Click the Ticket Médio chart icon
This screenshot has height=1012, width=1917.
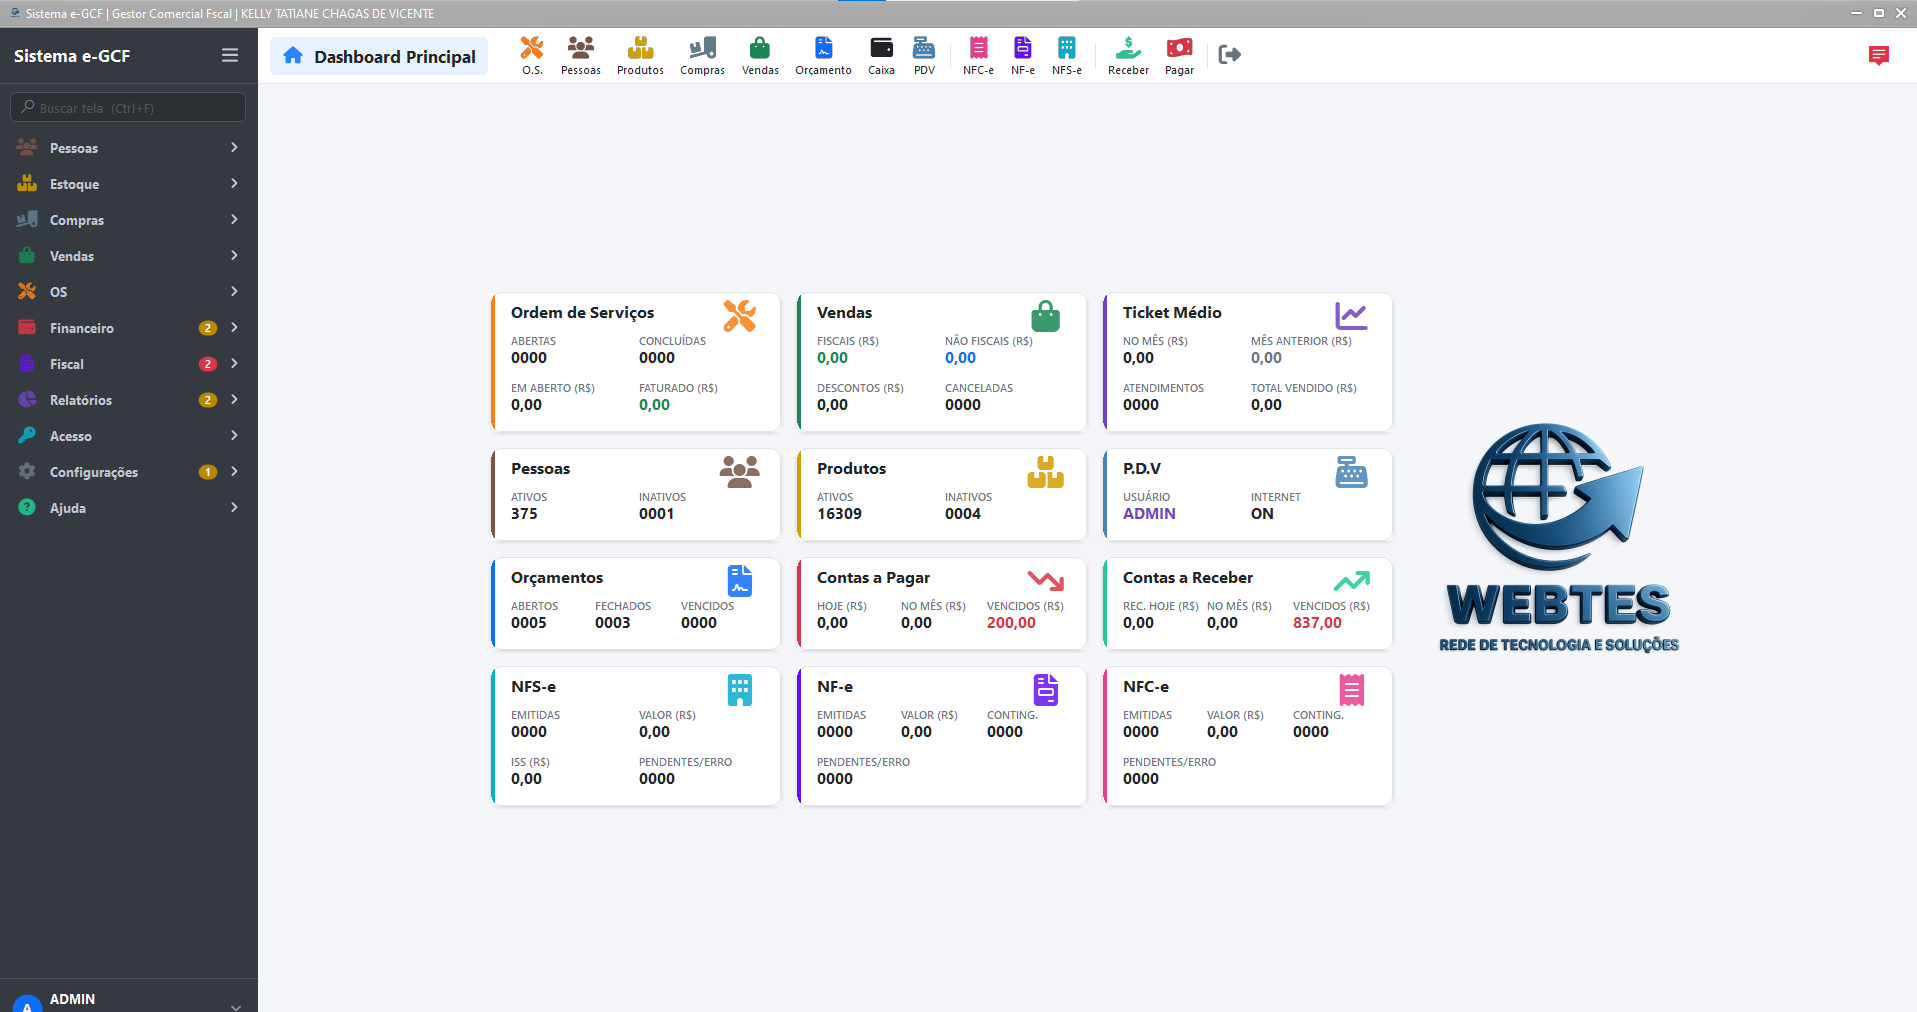pyautogui.click(x=1351, y=316)
